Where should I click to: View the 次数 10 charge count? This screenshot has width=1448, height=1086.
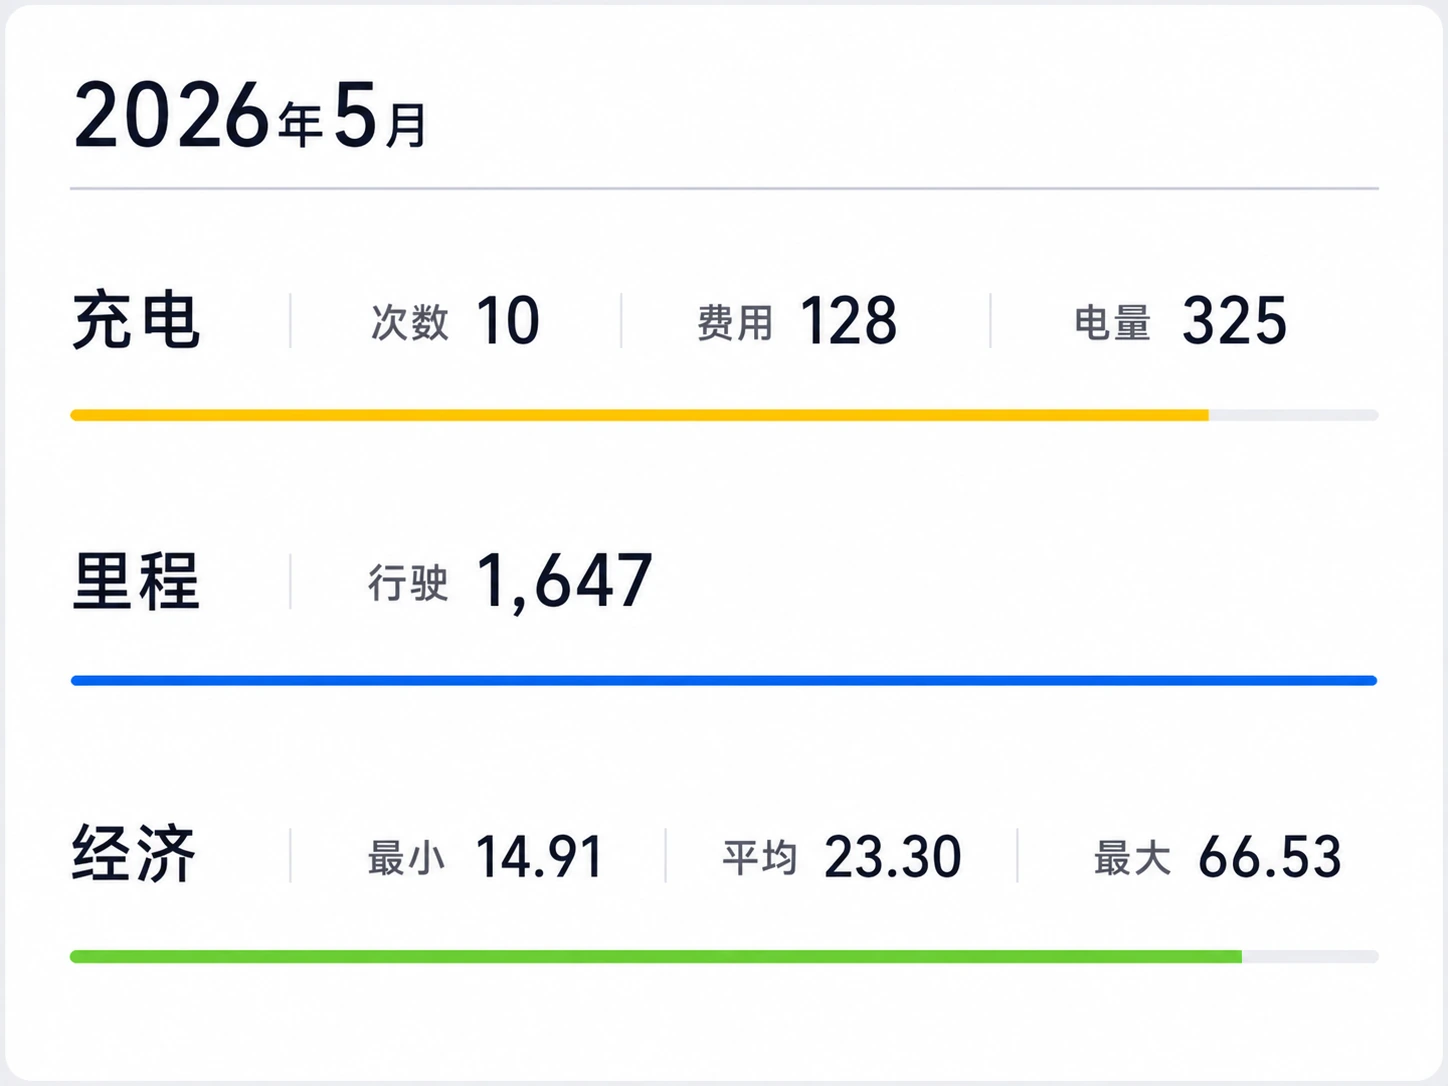(x=455, y=321)
